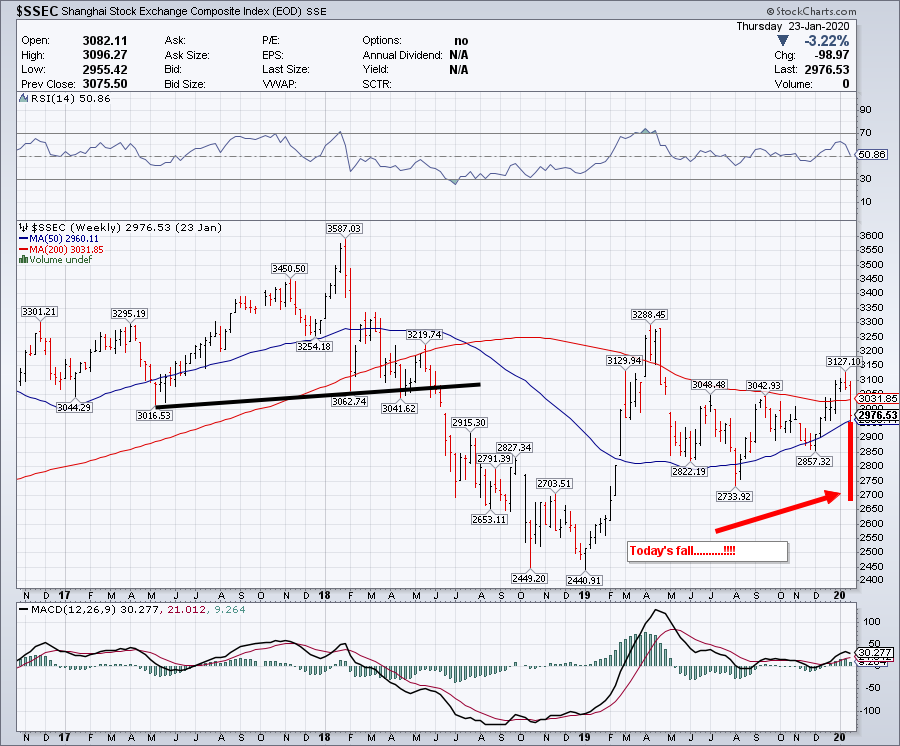Viewport: 900px width, 746px height.
Task: Click the price label 3041.62
Action: (399, 409)
